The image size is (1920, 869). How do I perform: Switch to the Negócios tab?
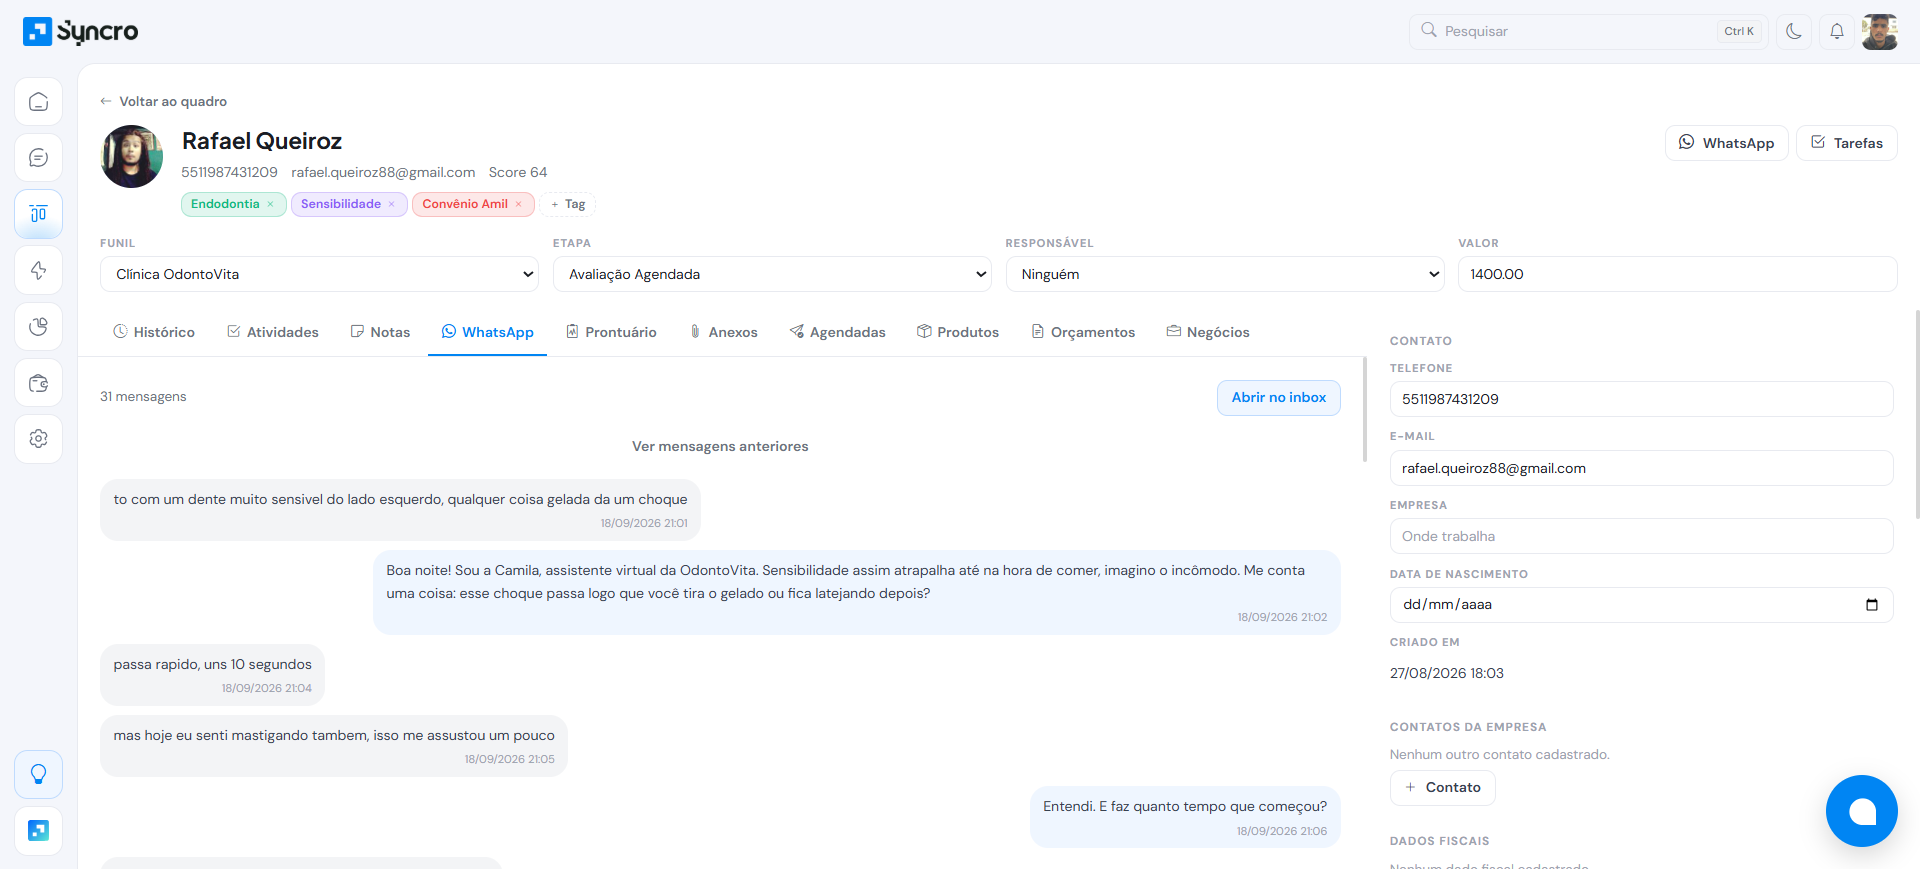(x=1208, y=332)
